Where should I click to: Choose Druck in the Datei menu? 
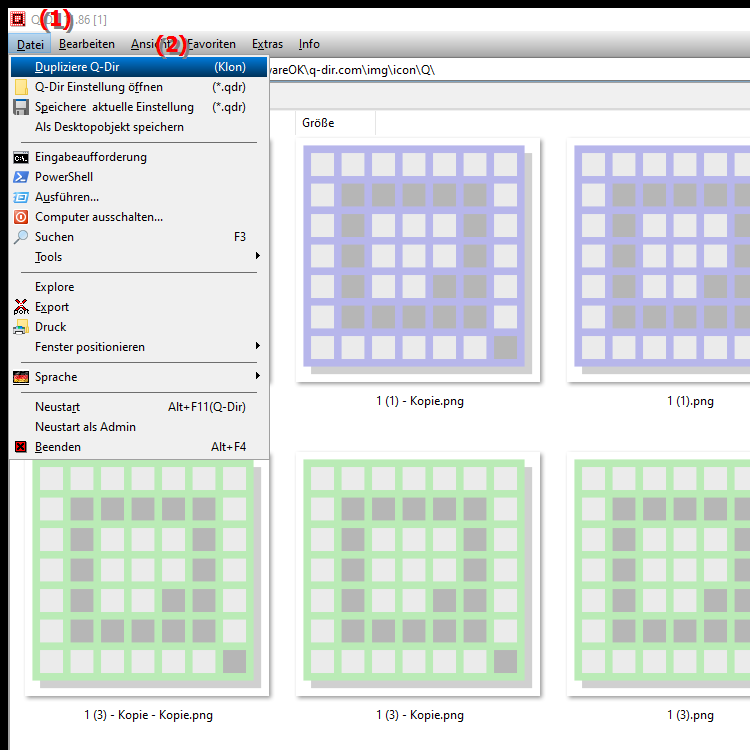point(139,327)
